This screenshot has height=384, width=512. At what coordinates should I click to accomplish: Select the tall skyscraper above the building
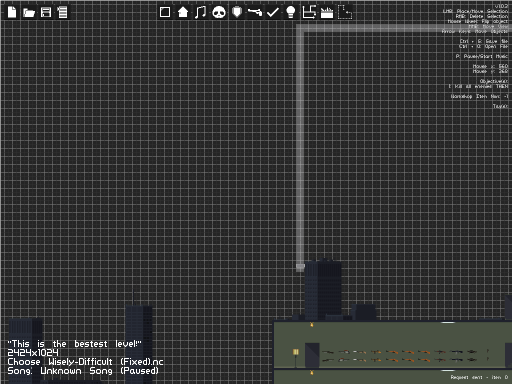[x=323, y=289]
